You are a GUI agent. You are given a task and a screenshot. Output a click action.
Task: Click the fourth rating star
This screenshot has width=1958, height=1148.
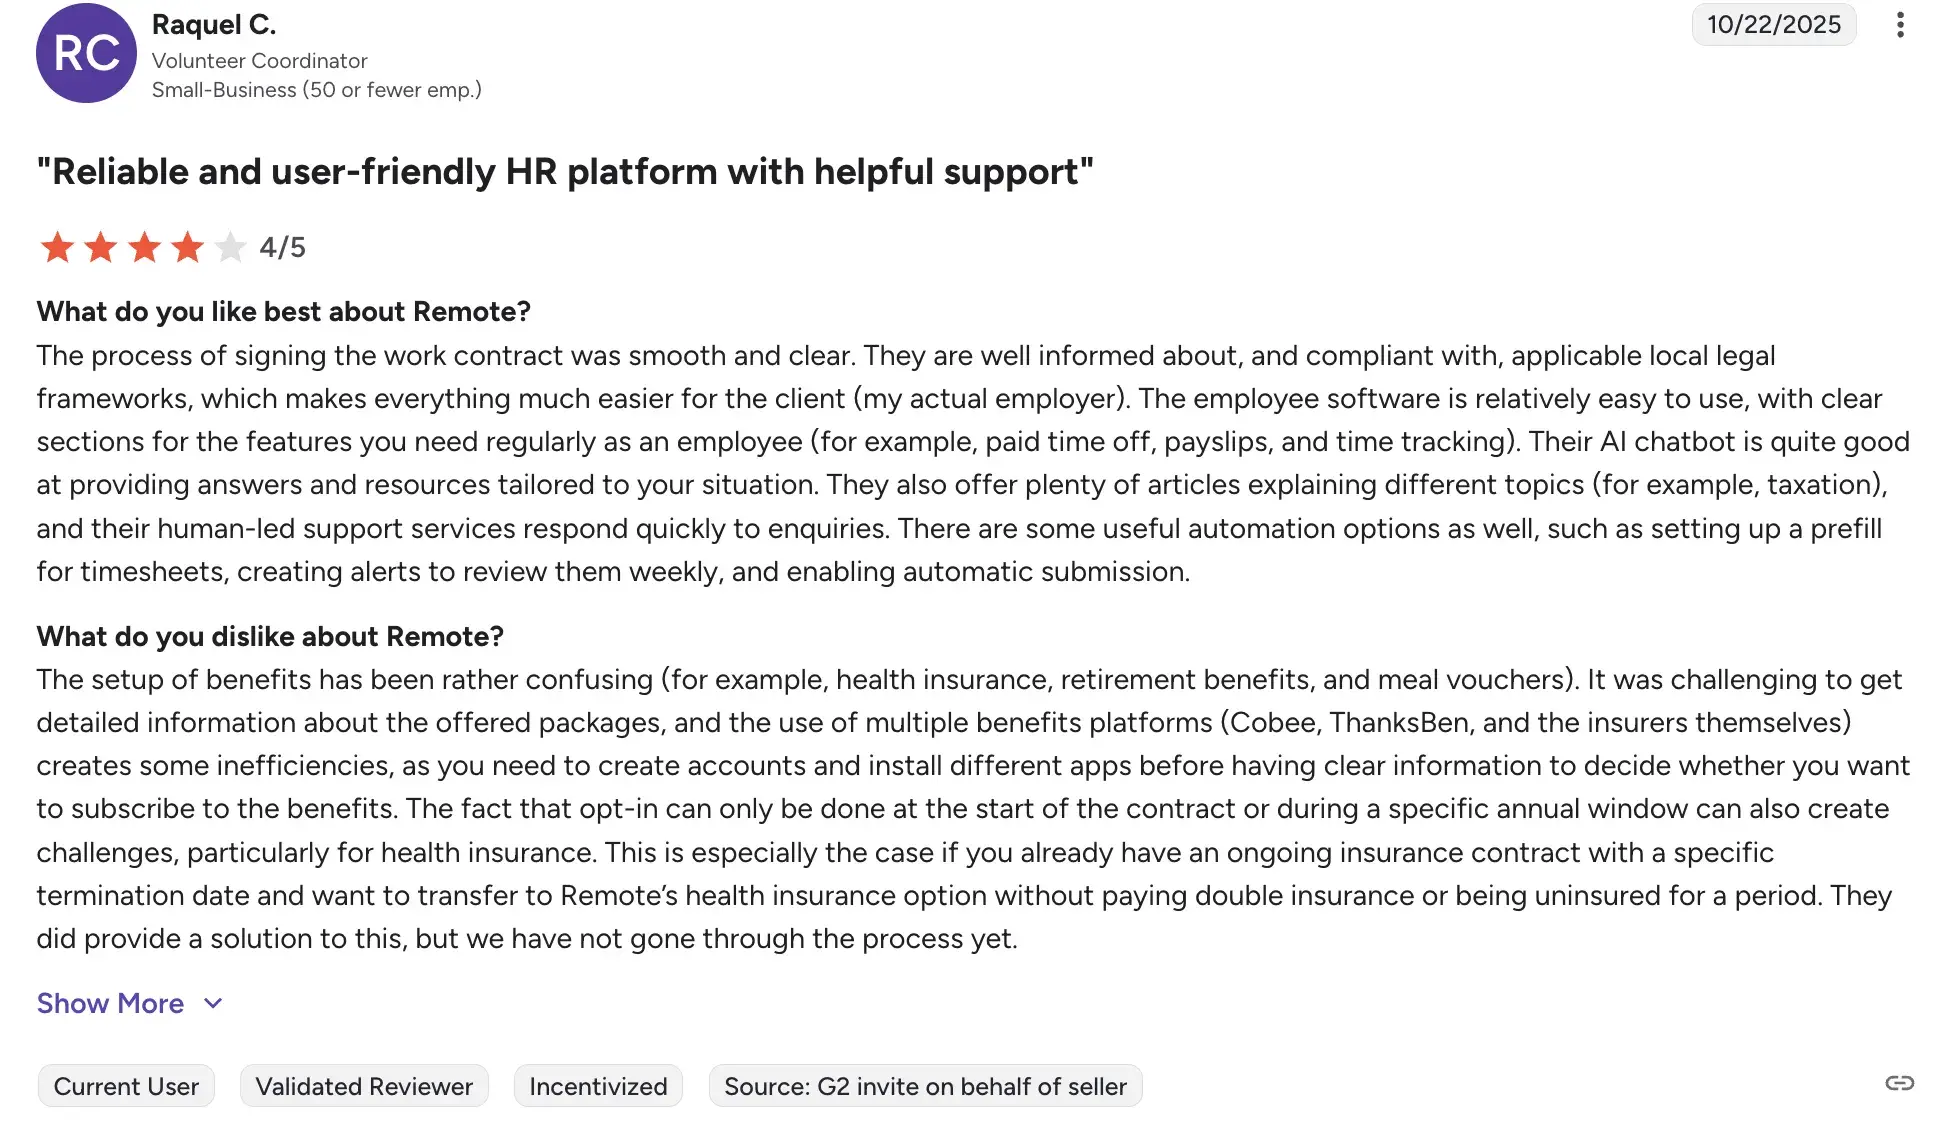click(x=187, y=247)
